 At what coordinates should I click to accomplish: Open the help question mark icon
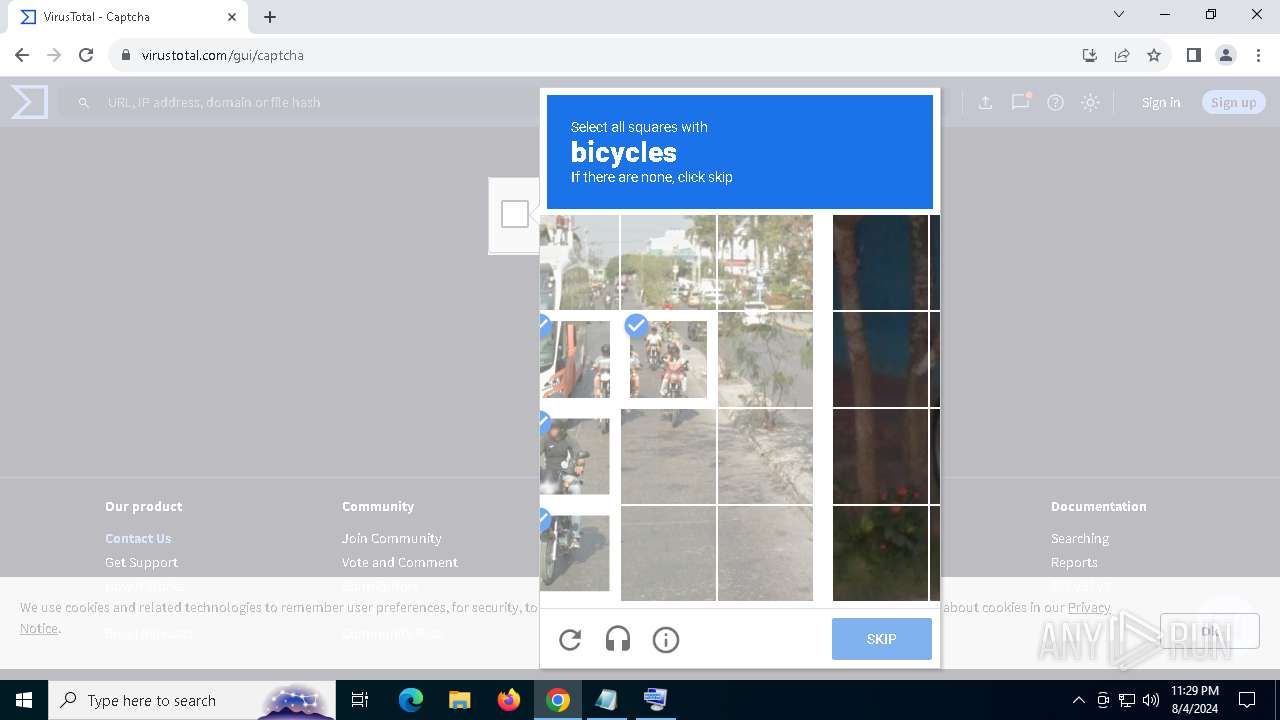[1055, 102]
